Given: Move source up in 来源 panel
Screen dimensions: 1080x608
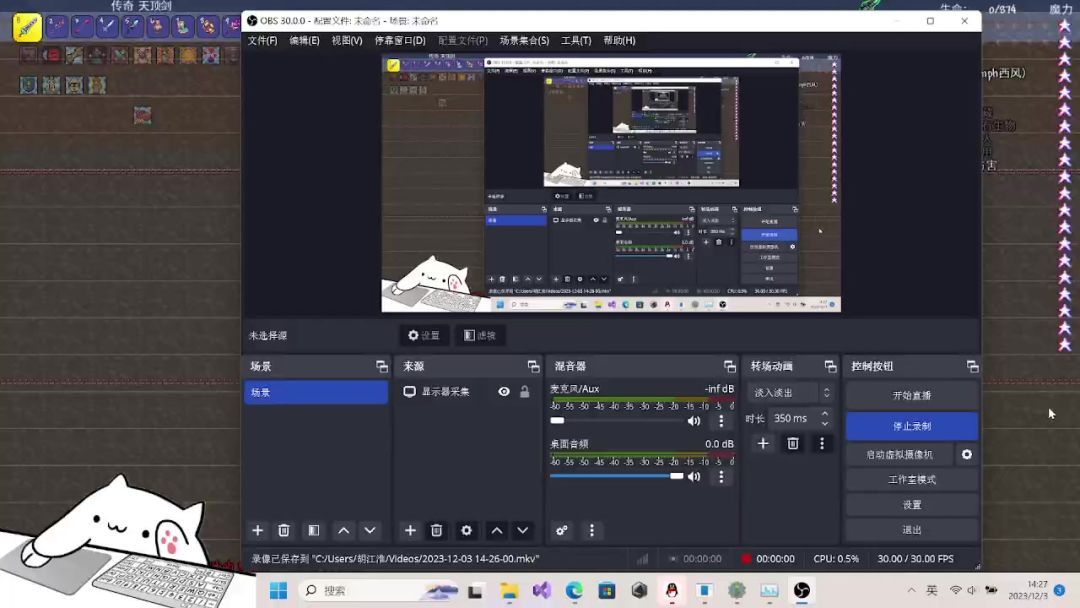Looking at the screenshot, I should 497,530.
